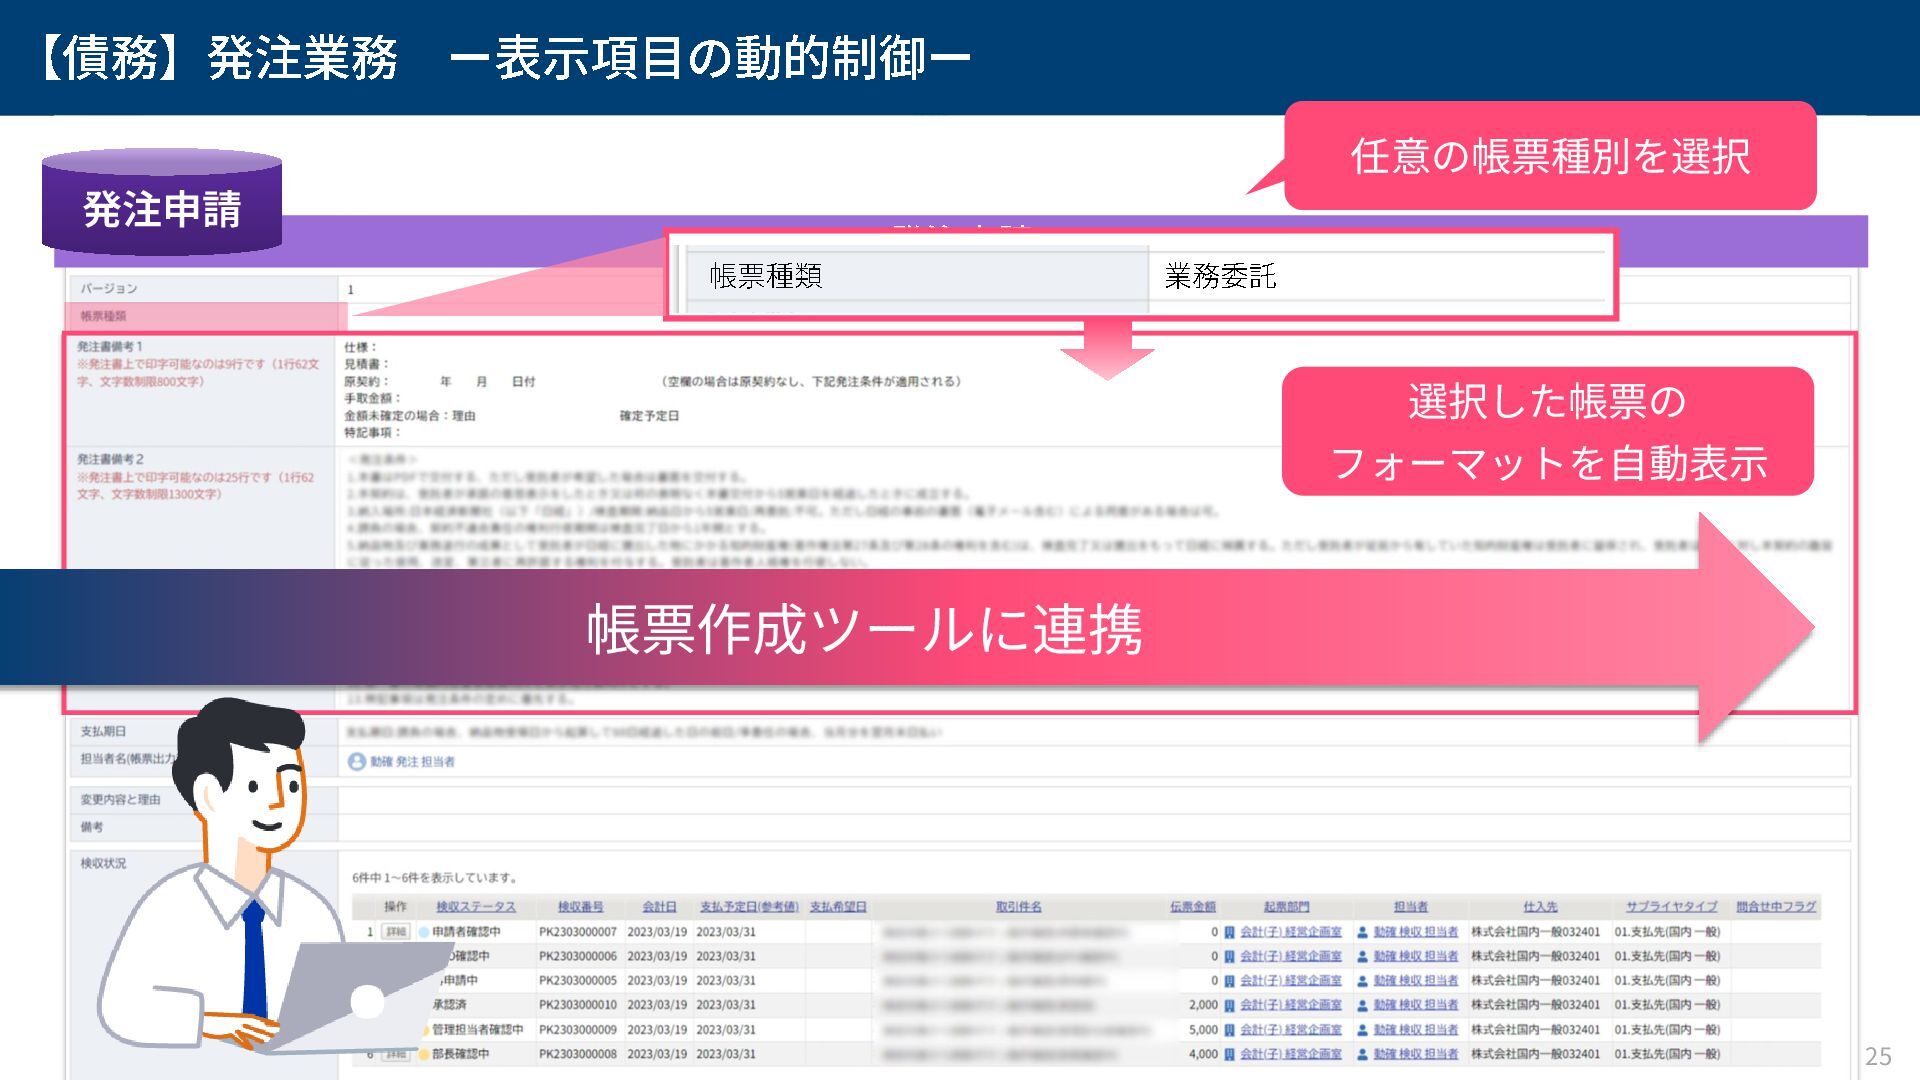The height and width of the screenshot is (1080, 1920).
Task: Click the 発注申請 purple cylinder label
Action: [x=162, y=209]
